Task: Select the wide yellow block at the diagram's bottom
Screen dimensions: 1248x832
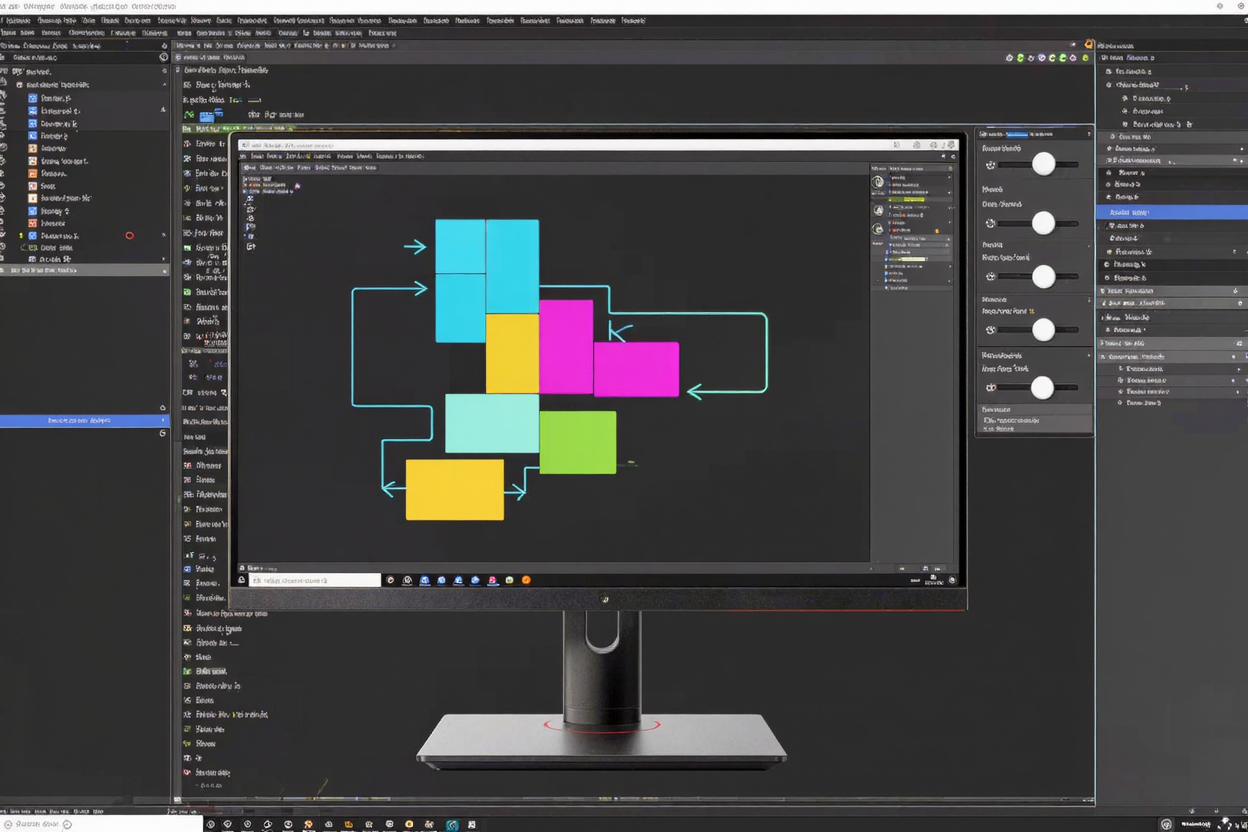Action: (455, 489)
